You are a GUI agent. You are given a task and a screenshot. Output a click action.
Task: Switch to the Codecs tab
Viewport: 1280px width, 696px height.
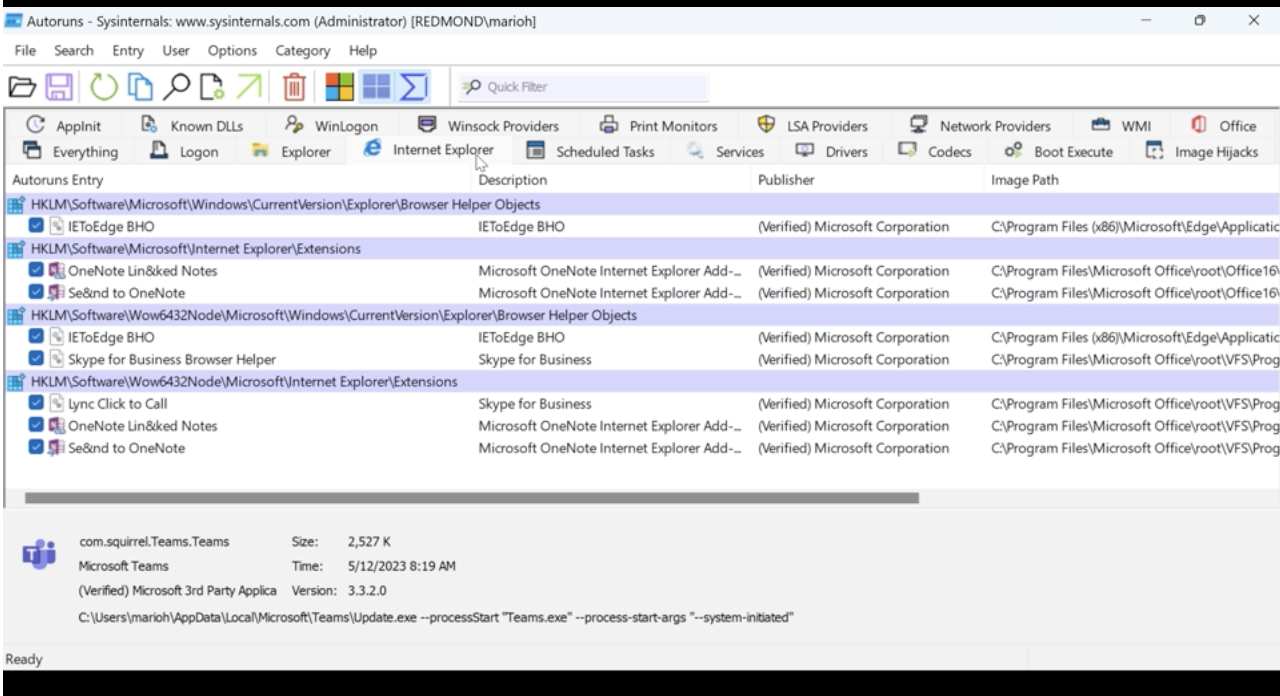(934, 152)
